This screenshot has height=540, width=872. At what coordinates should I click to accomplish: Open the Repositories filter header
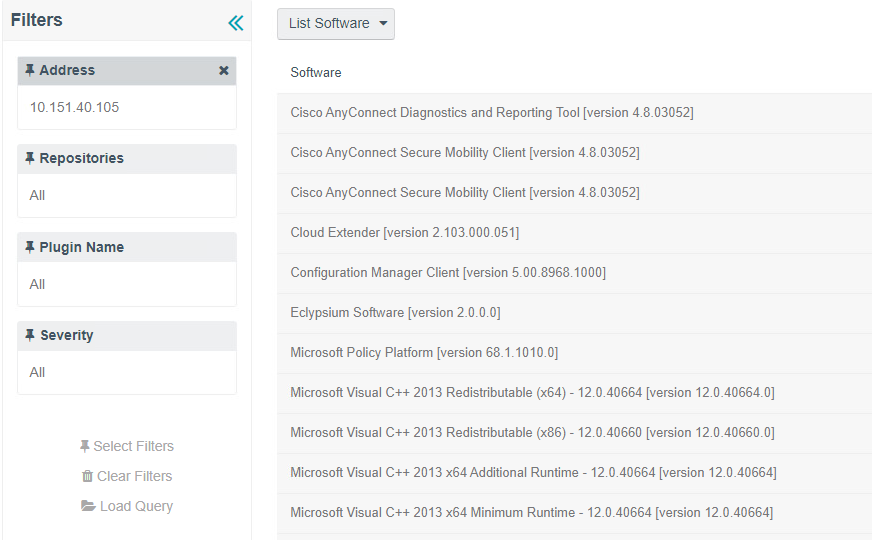pyautogui.click(x=127, y=158)
